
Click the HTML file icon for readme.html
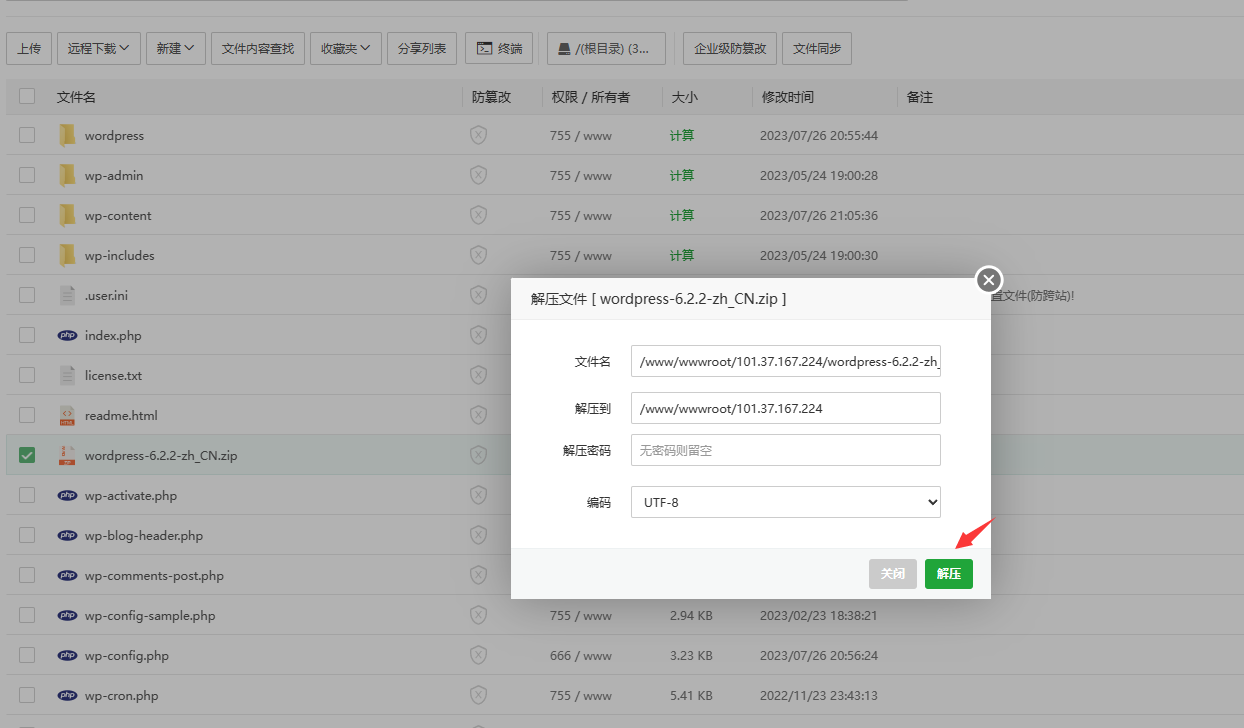click(67, 415)
